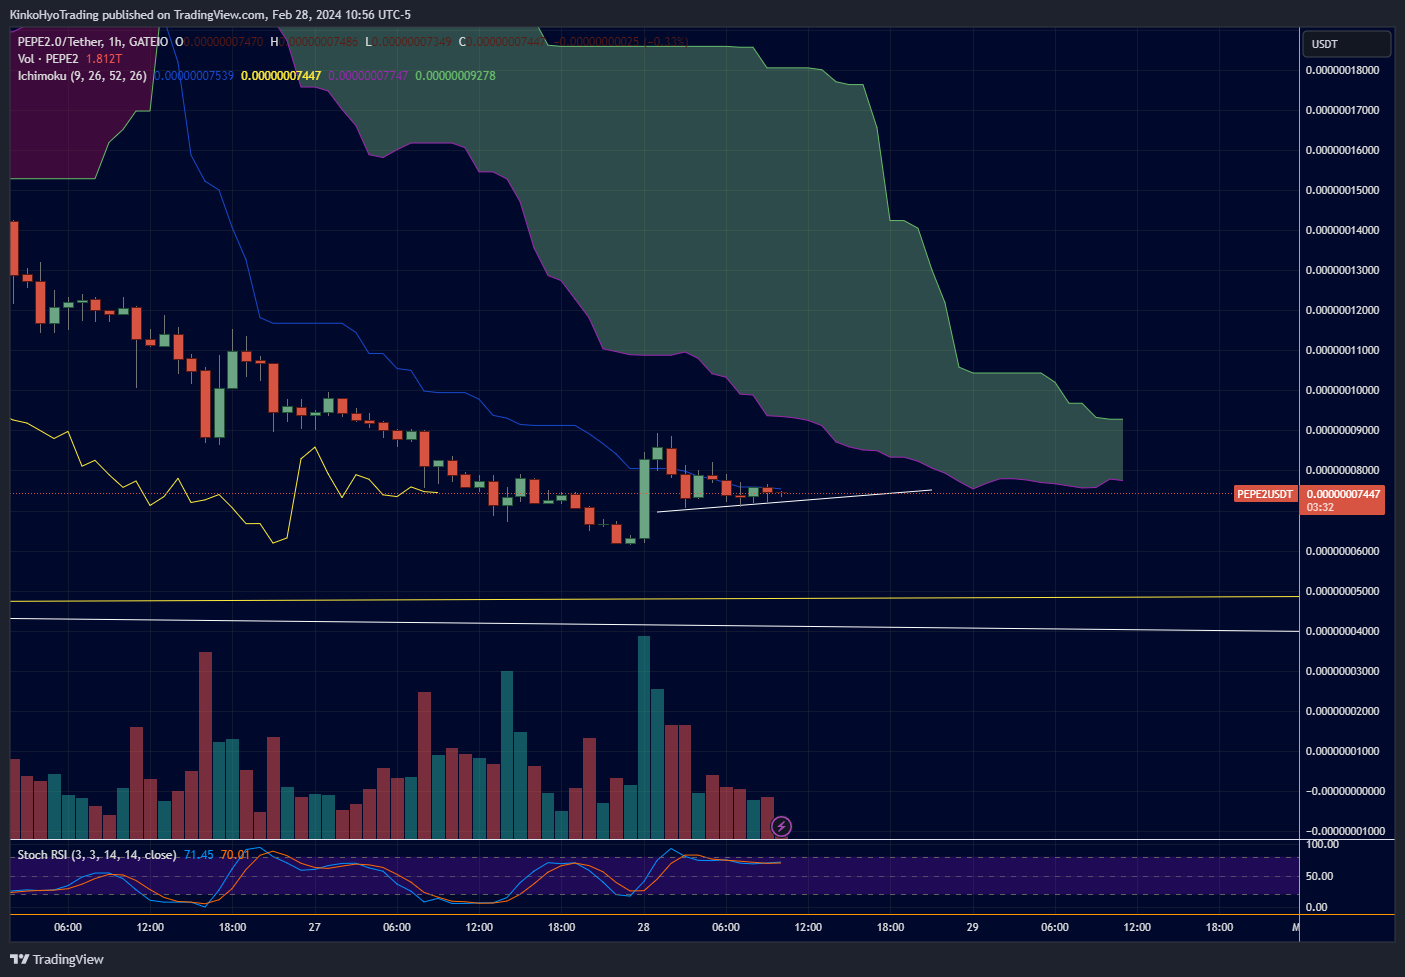Select the PEPE2.0/Tether, 1h, GATEIO legend title
The width and height of the screenshot is (1405, 977).
93,42
